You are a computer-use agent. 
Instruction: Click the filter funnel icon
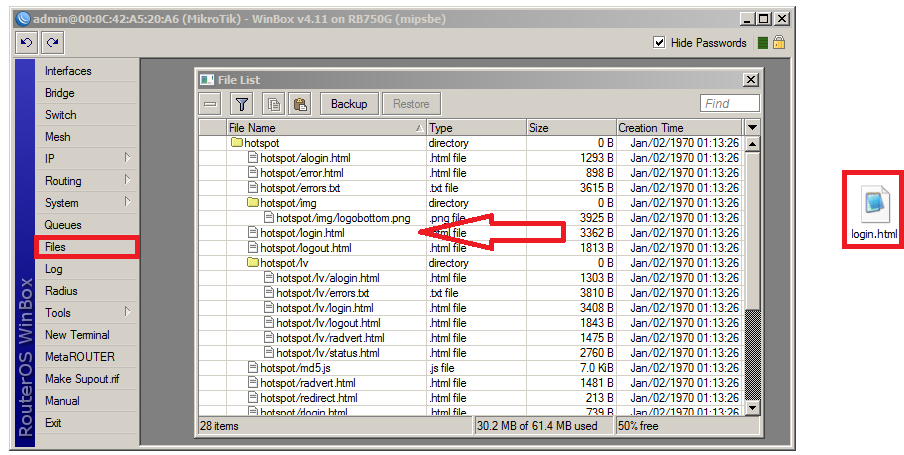click(241, 103)
